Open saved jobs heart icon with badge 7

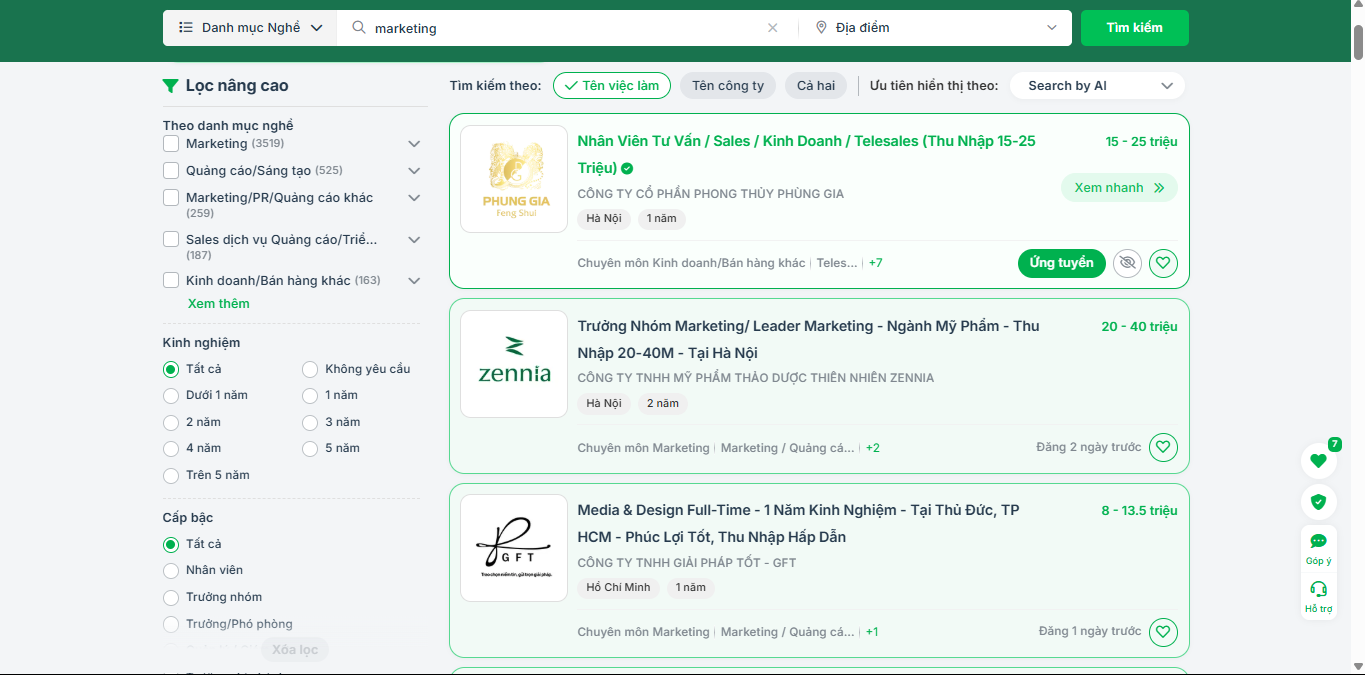1318,461
